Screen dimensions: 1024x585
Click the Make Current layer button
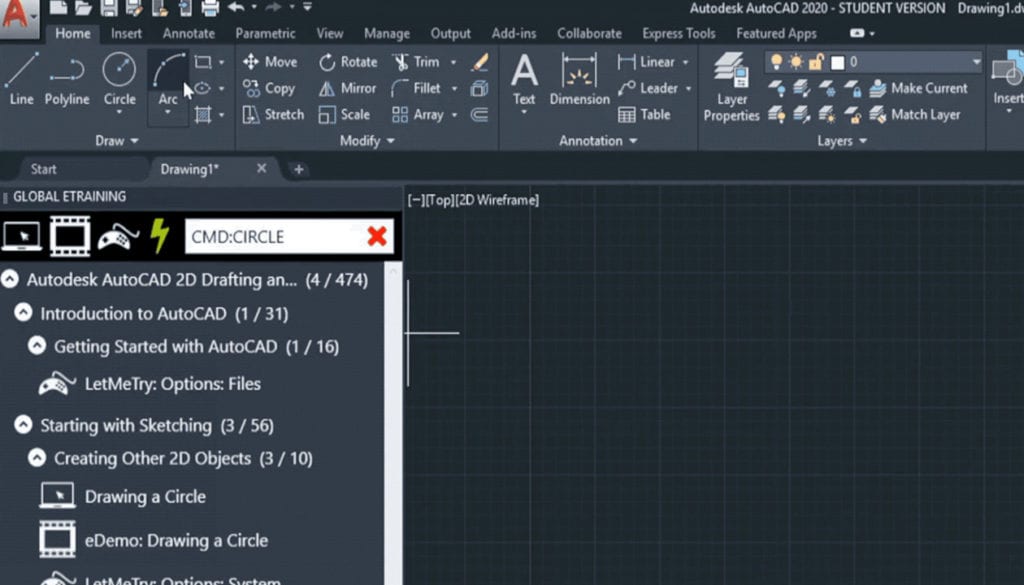(x=918, y=88)
